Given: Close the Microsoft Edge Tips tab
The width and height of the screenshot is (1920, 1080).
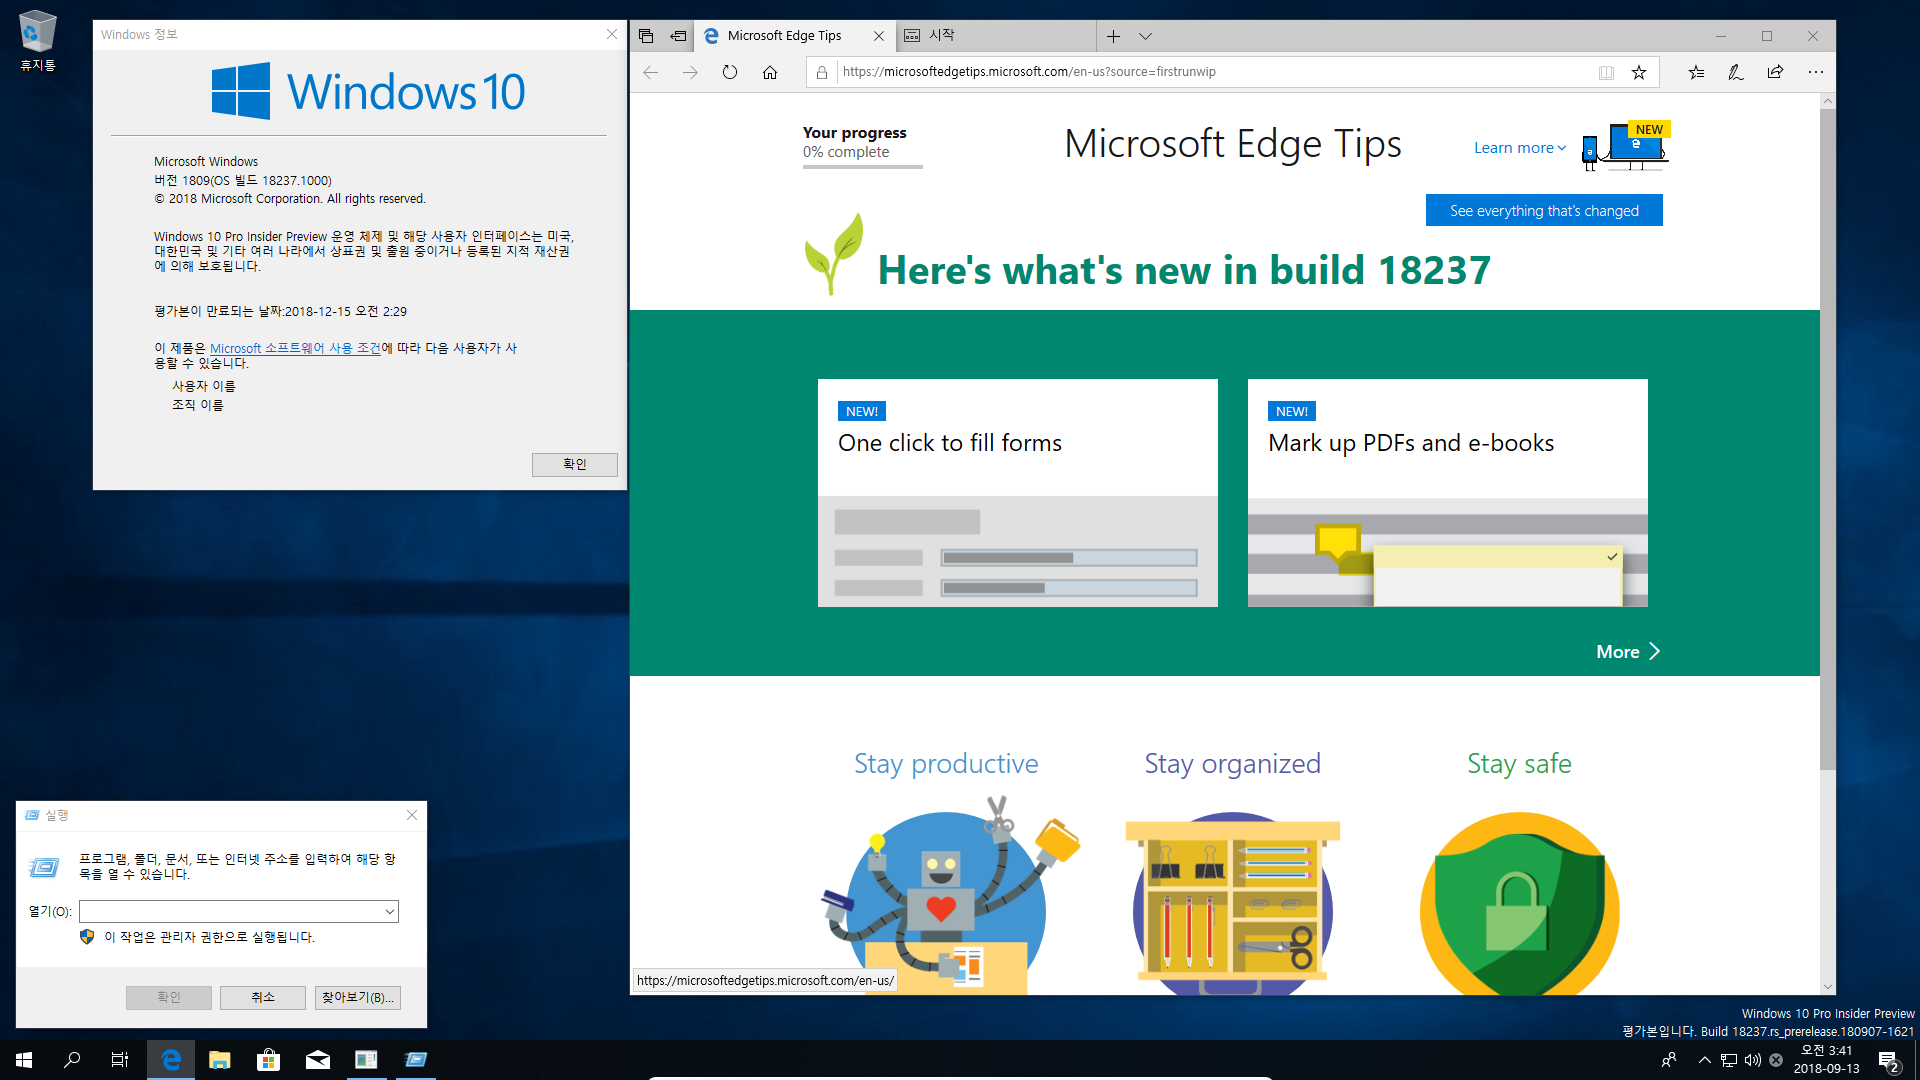Looking at the screenshot, I should click(879, 36).
